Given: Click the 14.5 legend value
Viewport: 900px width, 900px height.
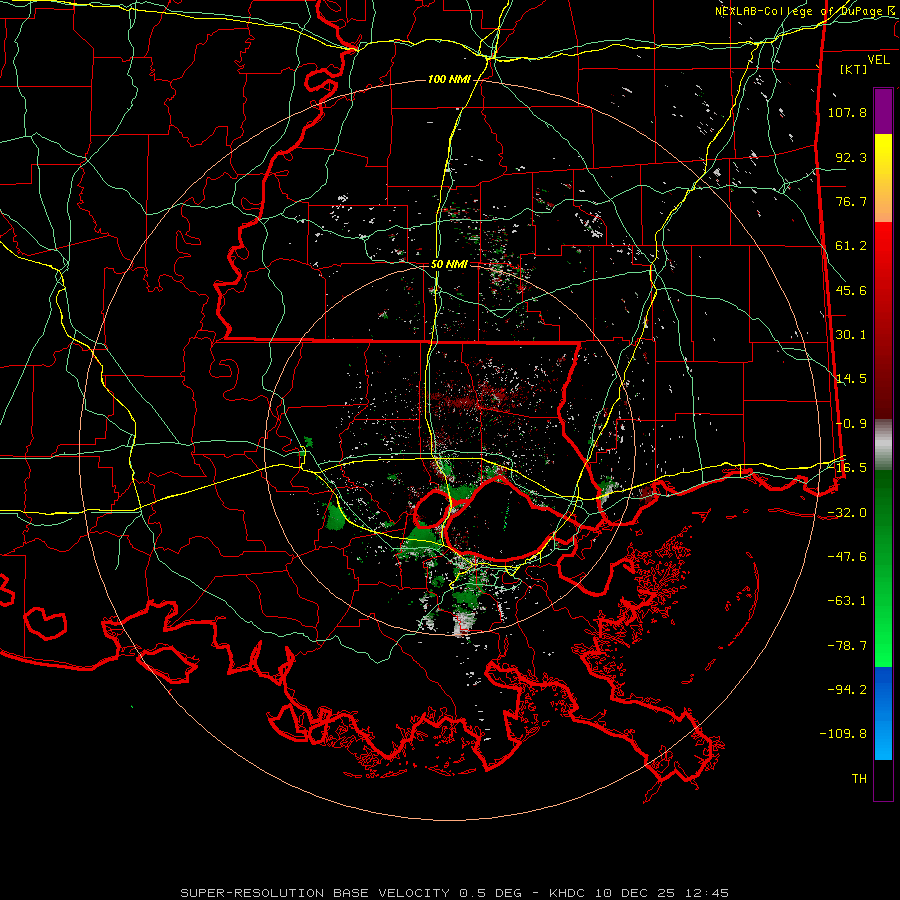Looking at the screenshot, I should 851,379.
